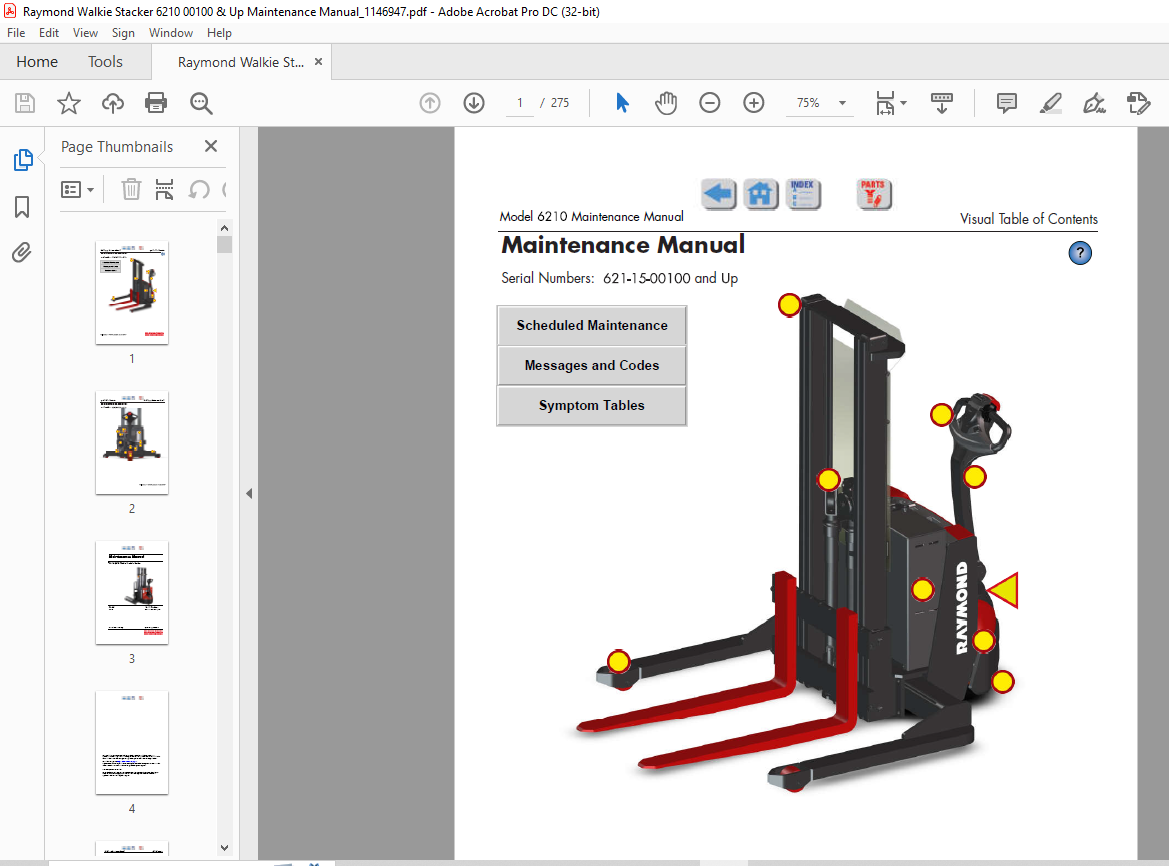Click the Print file icon
Image resolution: width=1169 pixels, height=866 pixels.
pos(156,103)
